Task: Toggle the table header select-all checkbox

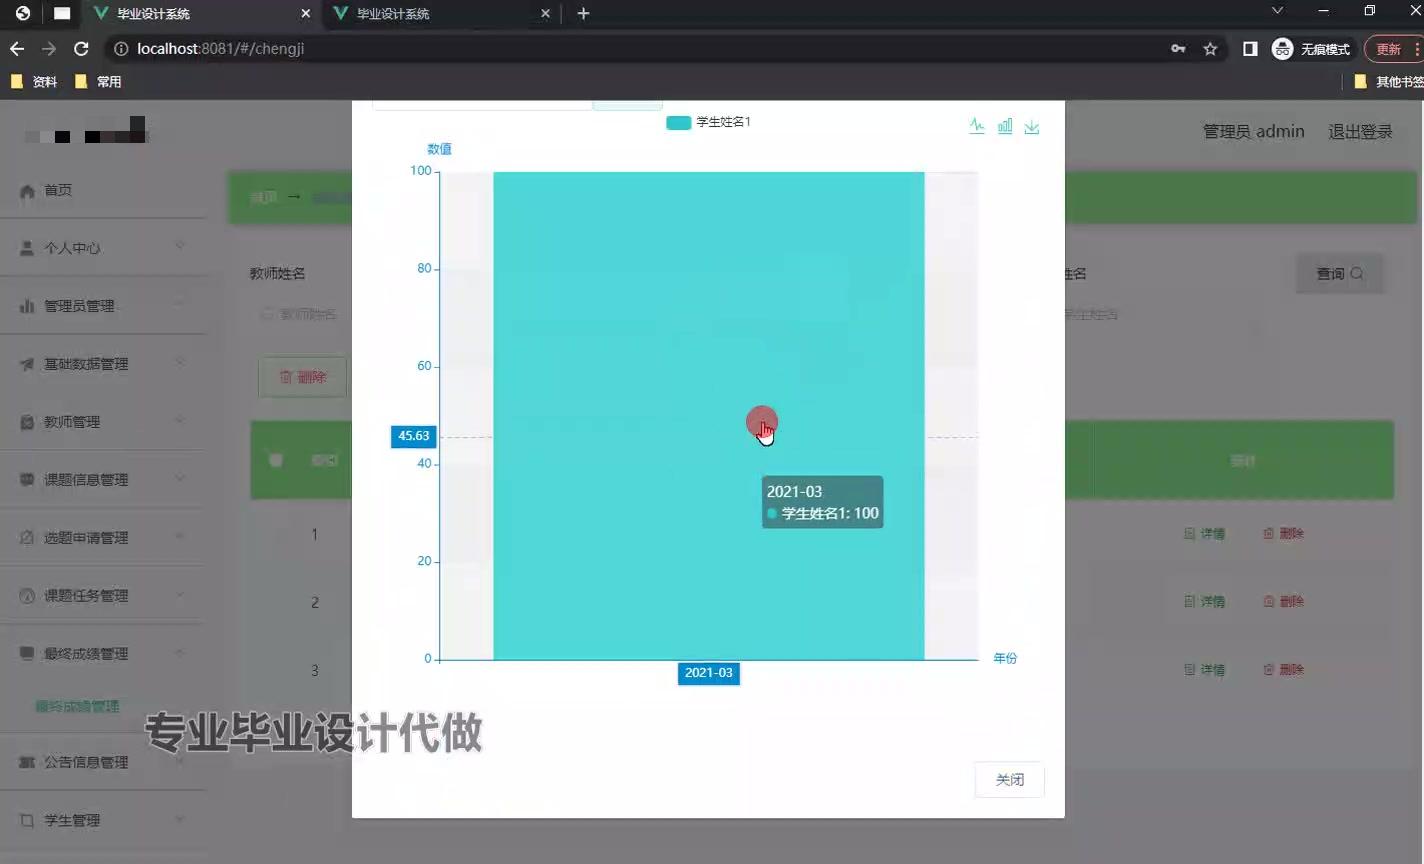Action: tap(276, 460)
